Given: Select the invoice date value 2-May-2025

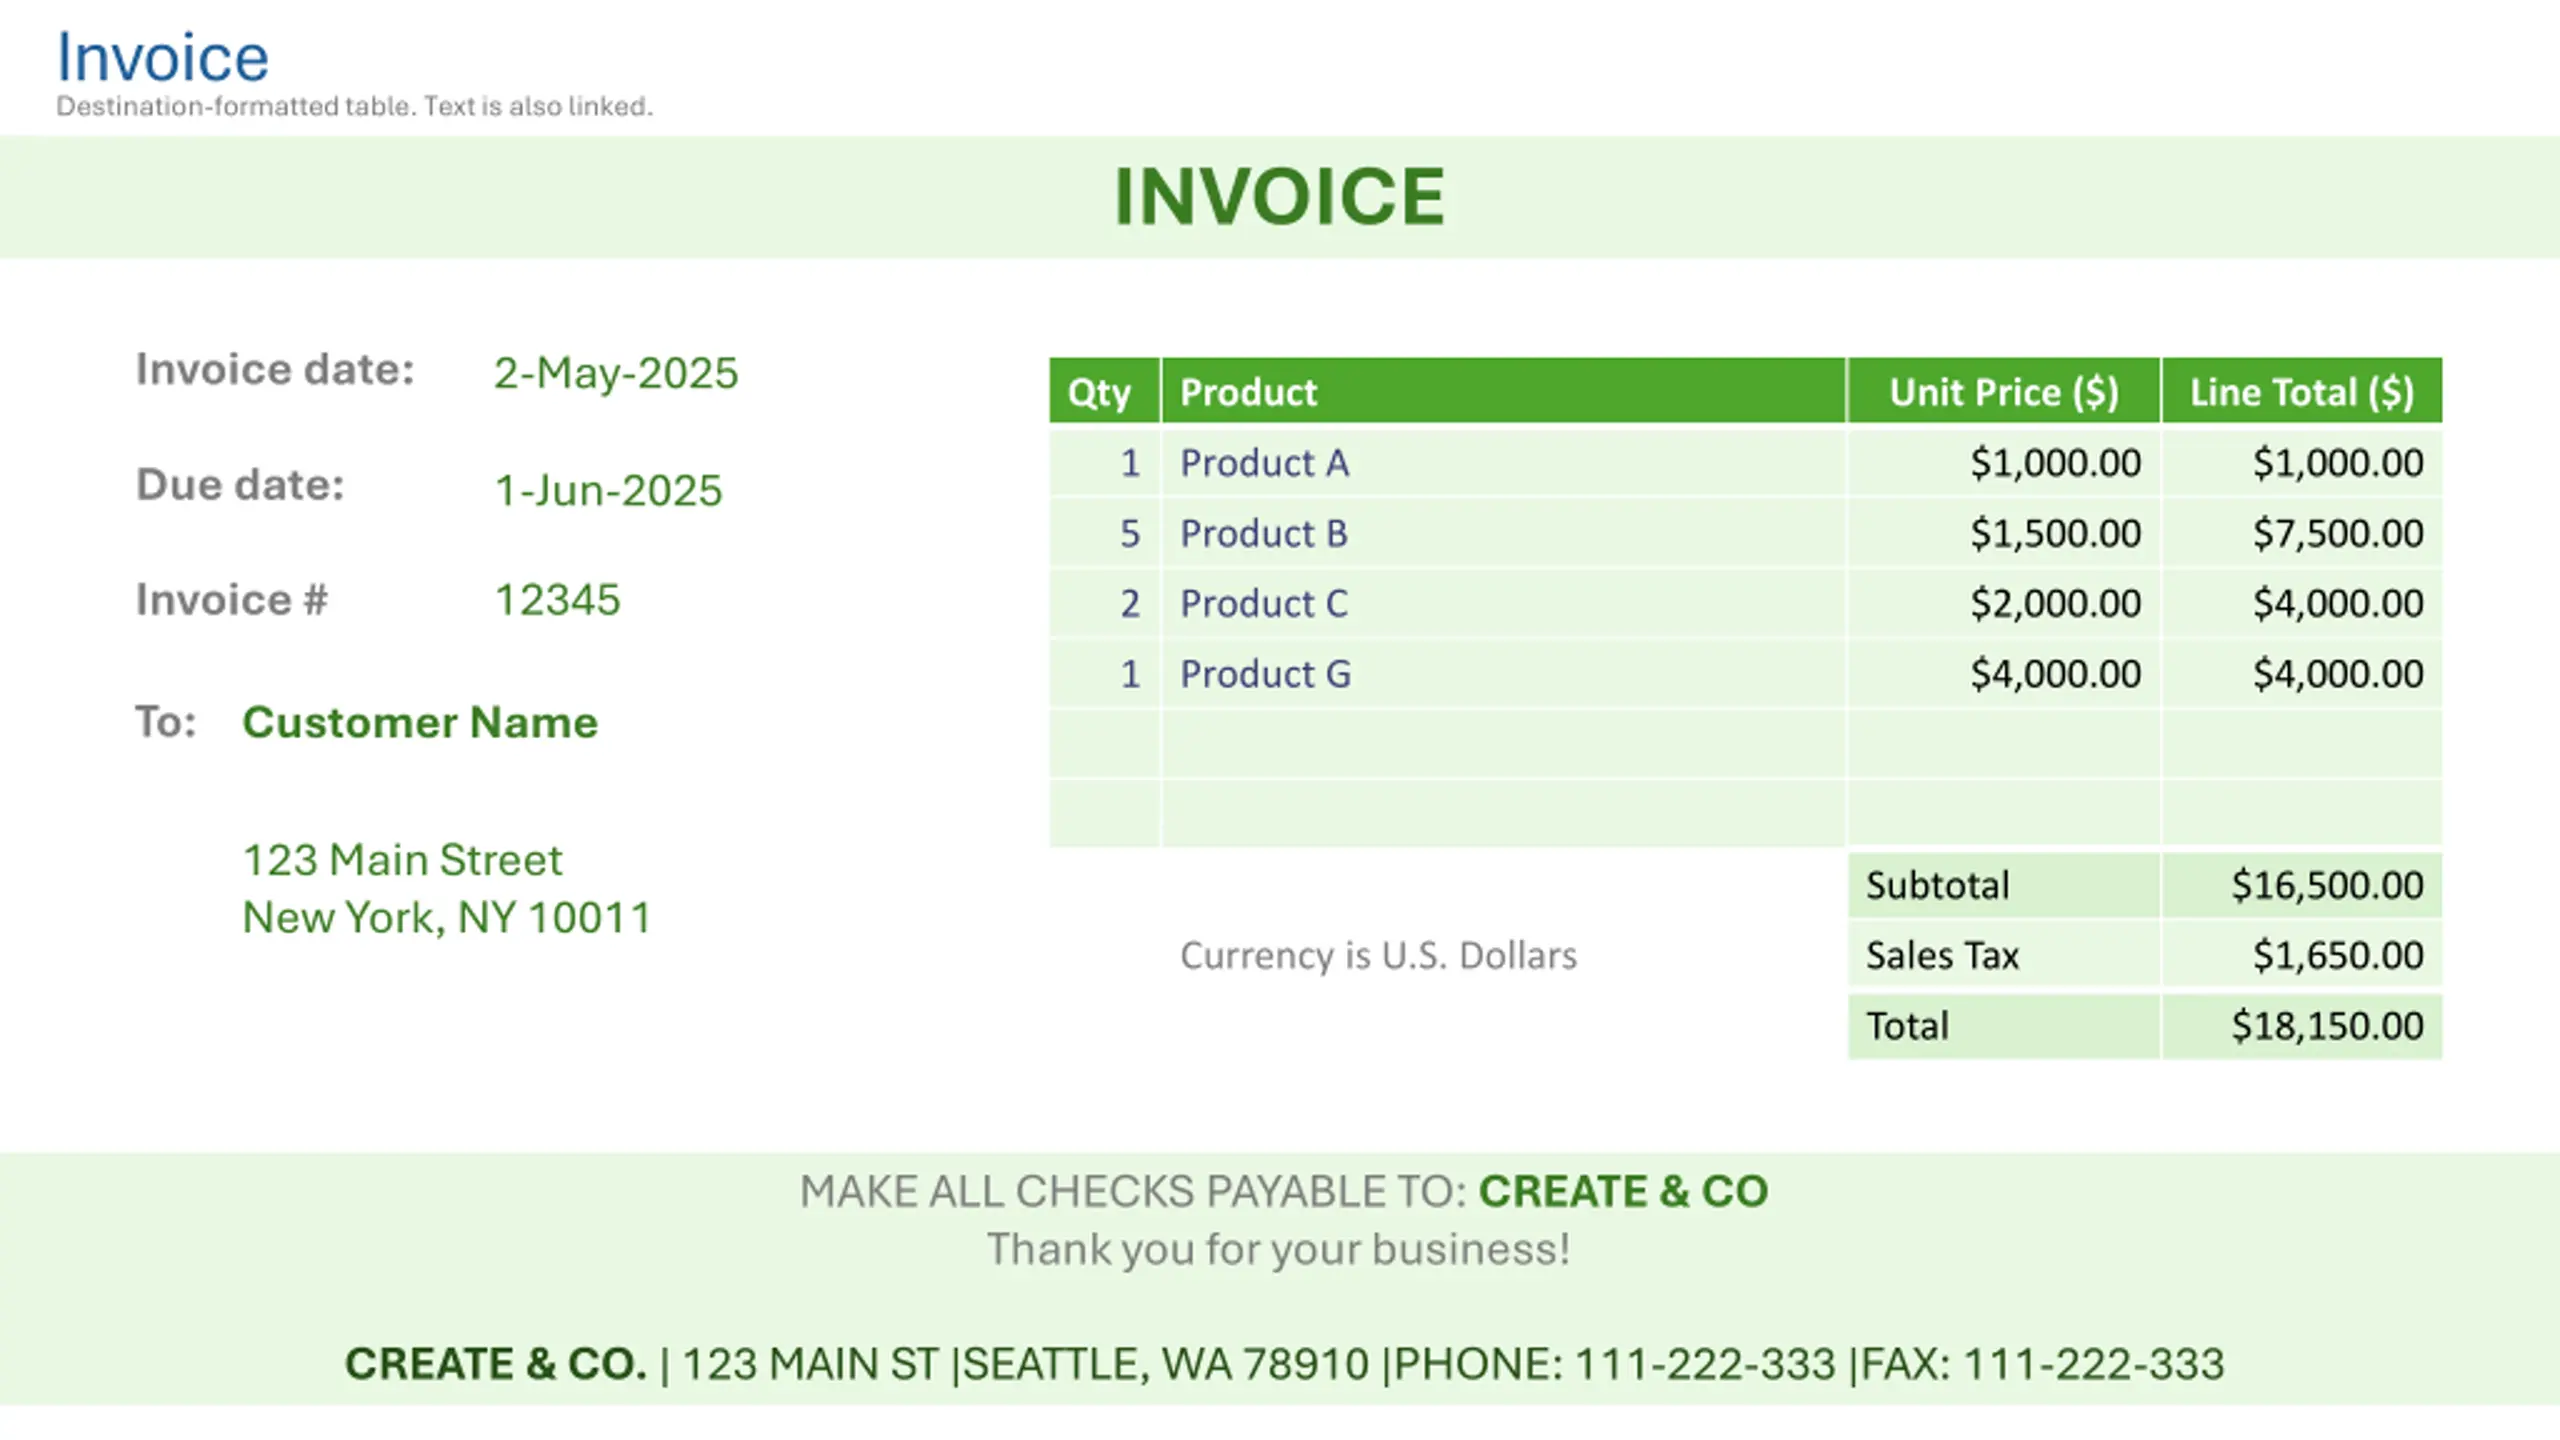Looking at the screenshot, I should pyautogui.click(x=616, y=373).
